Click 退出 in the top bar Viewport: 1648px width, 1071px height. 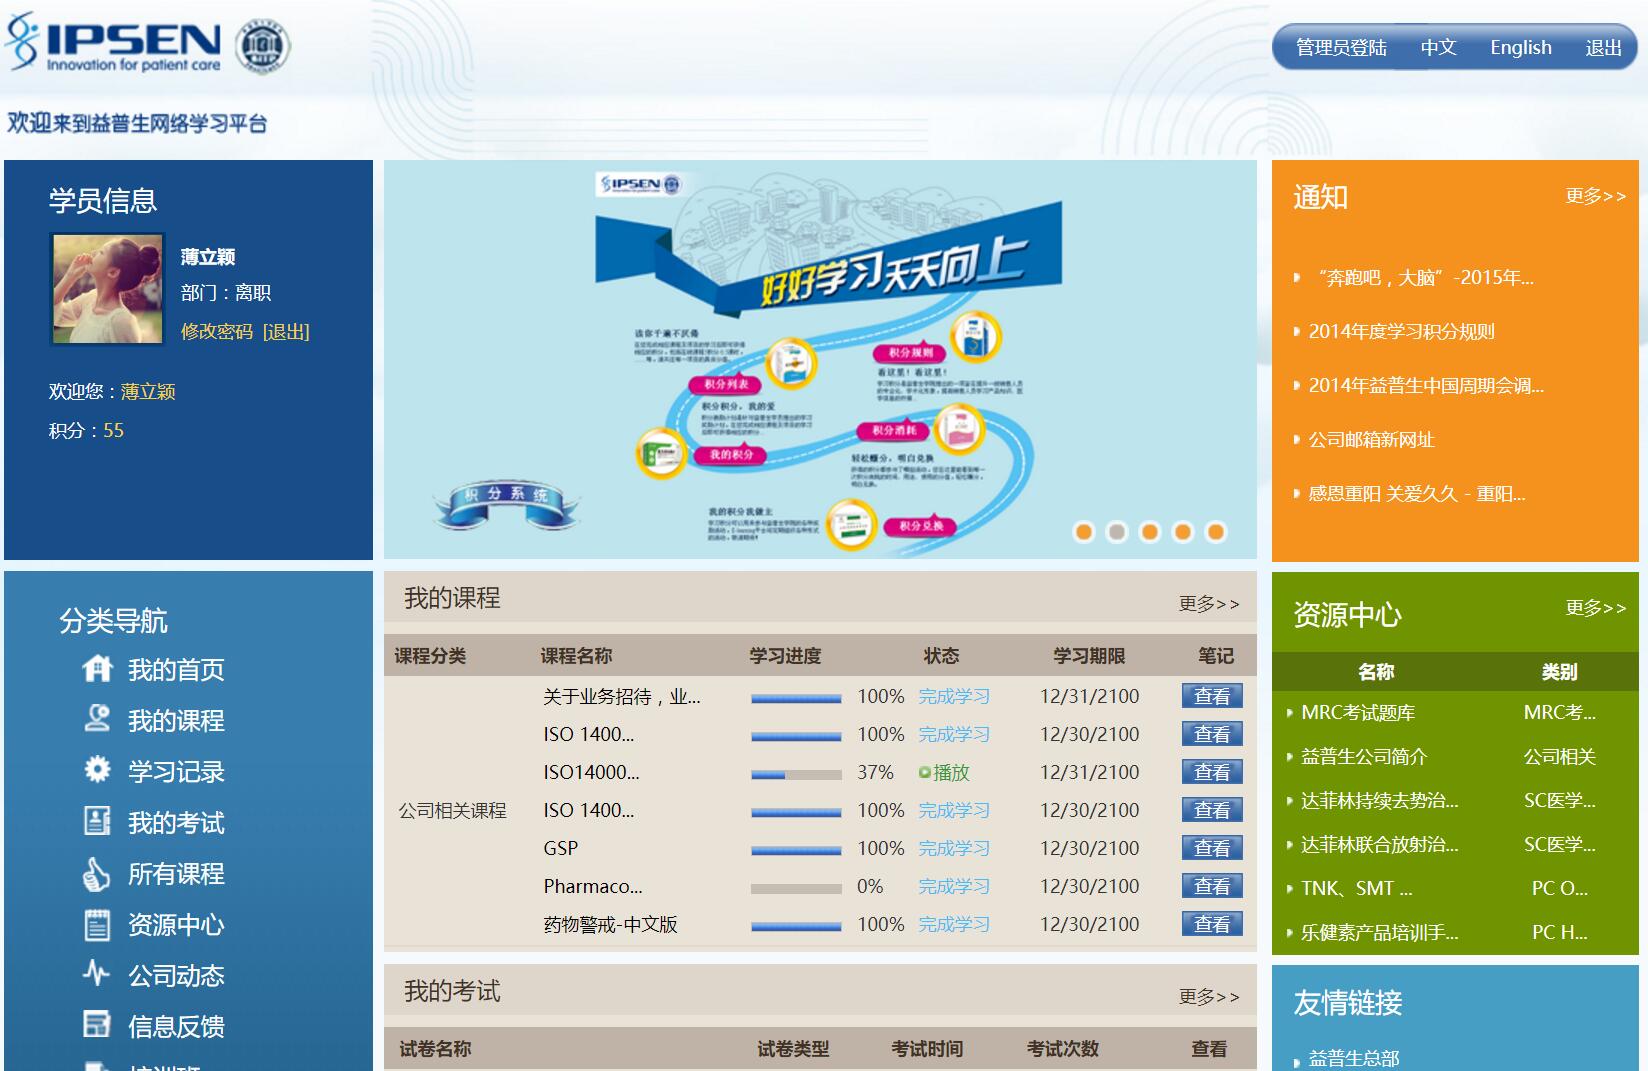tap(1603, 47)
